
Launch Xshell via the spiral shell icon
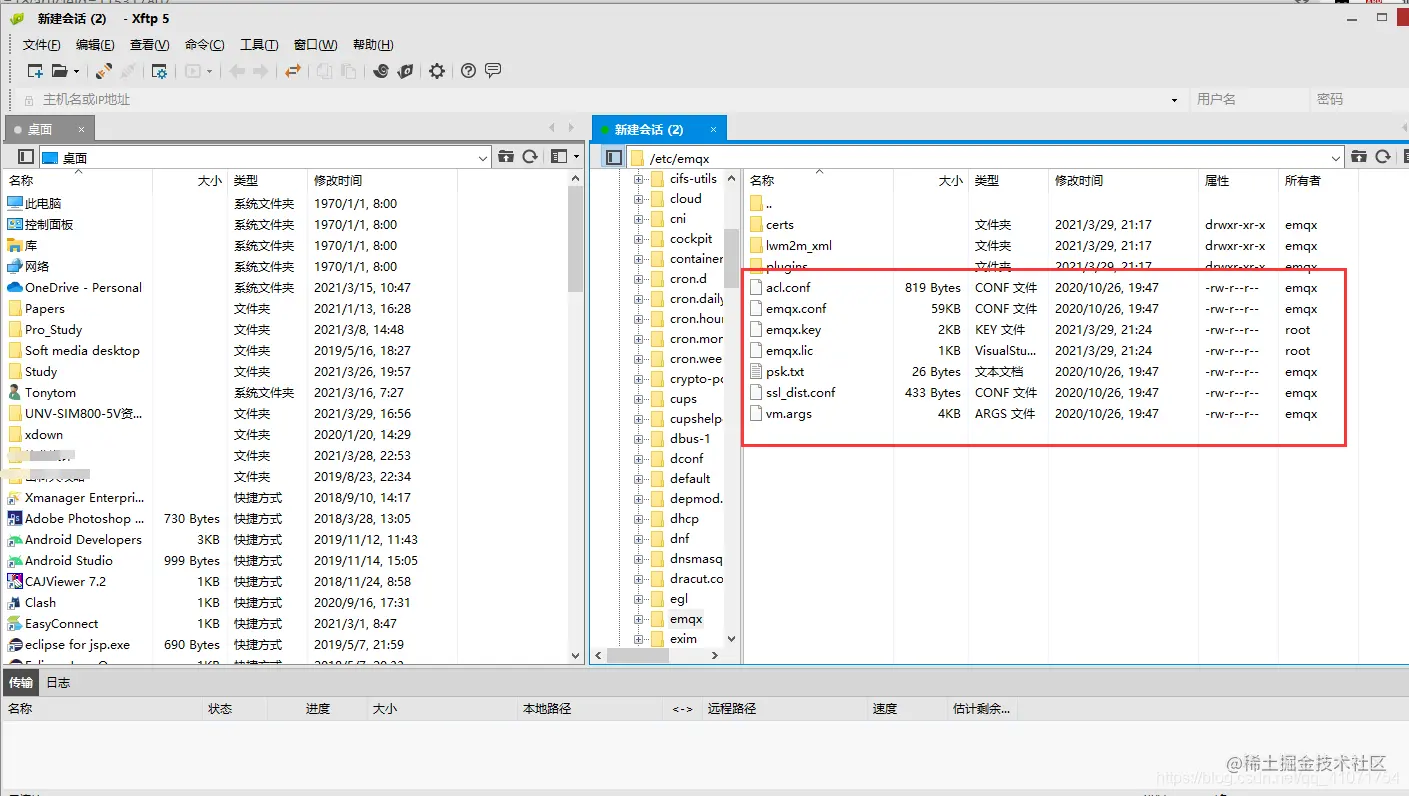click(381, 71)
